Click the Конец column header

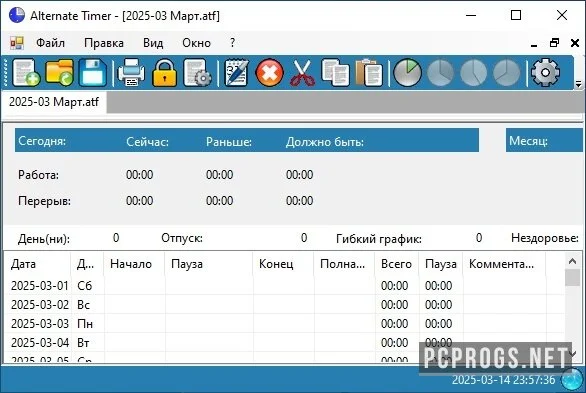(283, 264)
